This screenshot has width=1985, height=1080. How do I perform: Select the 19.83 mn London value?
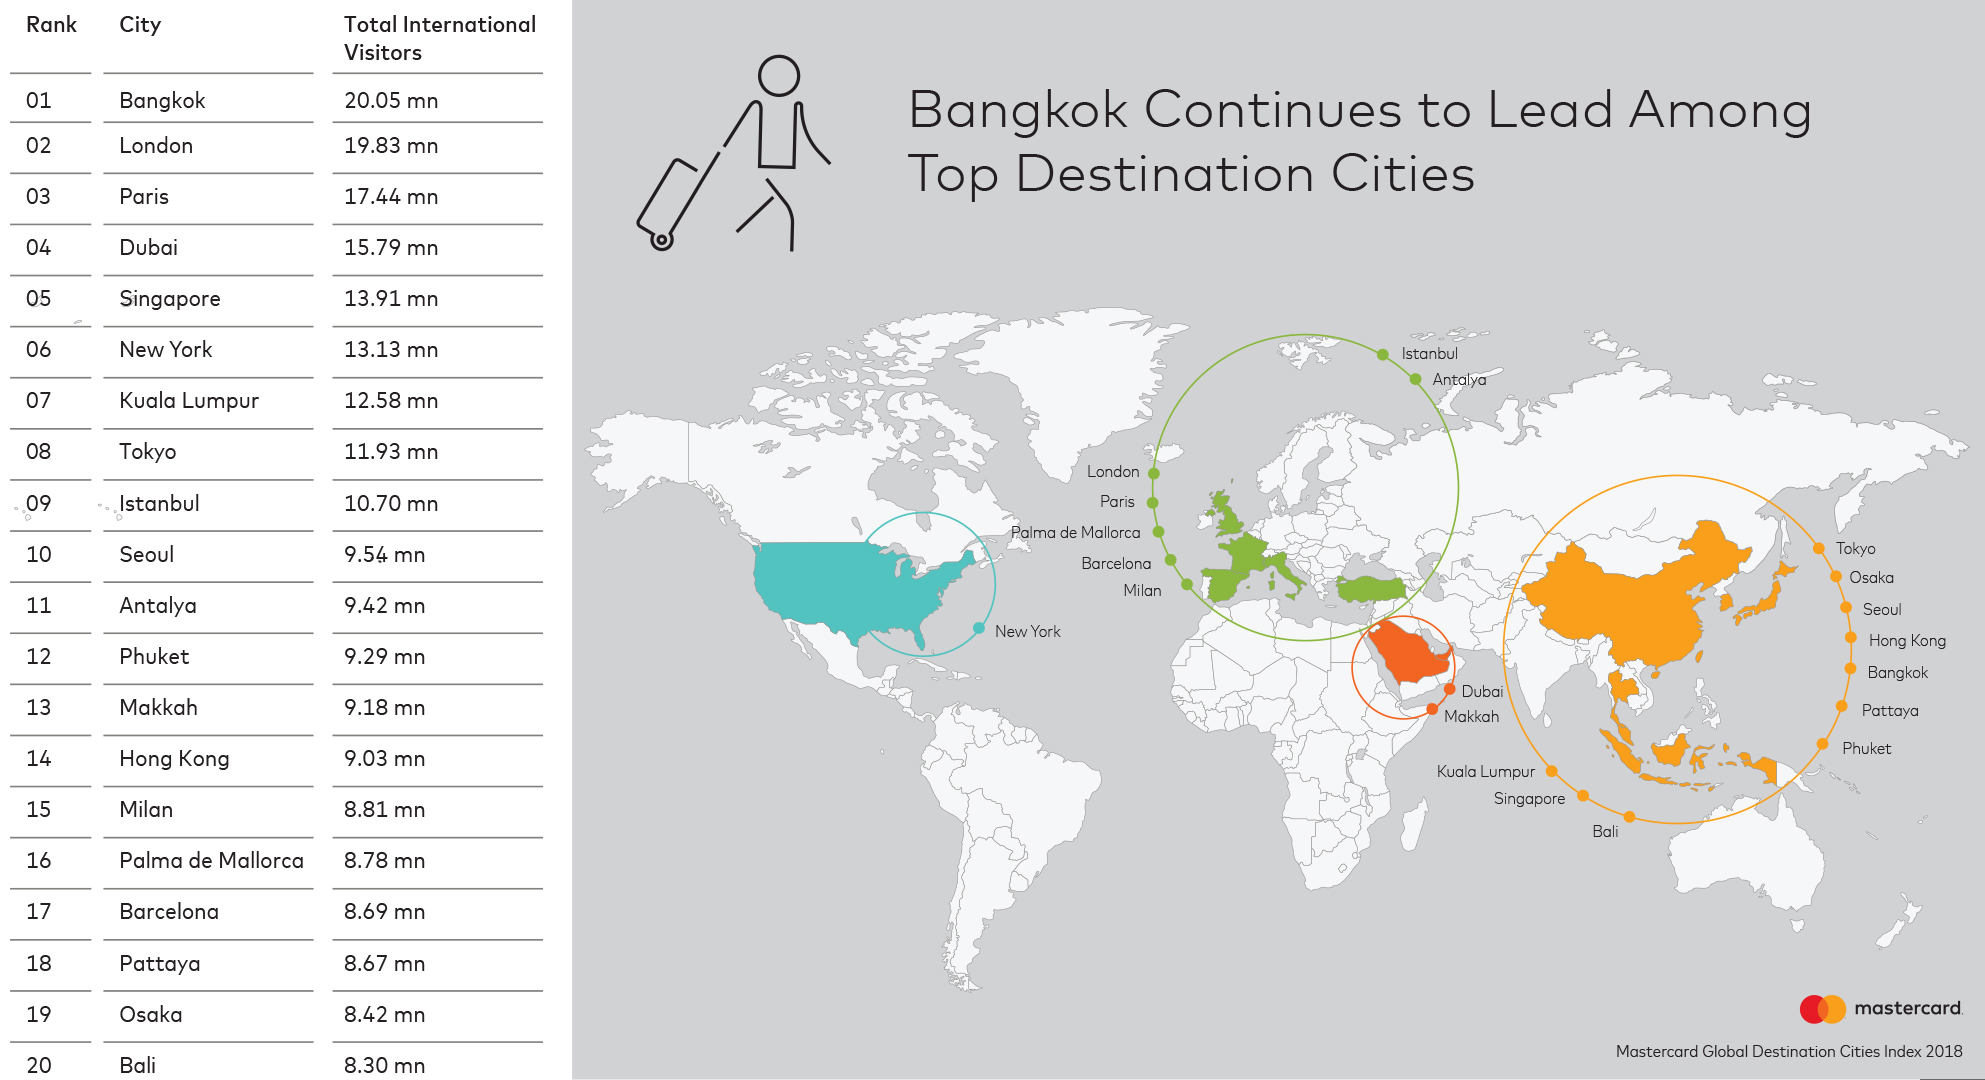391,146
